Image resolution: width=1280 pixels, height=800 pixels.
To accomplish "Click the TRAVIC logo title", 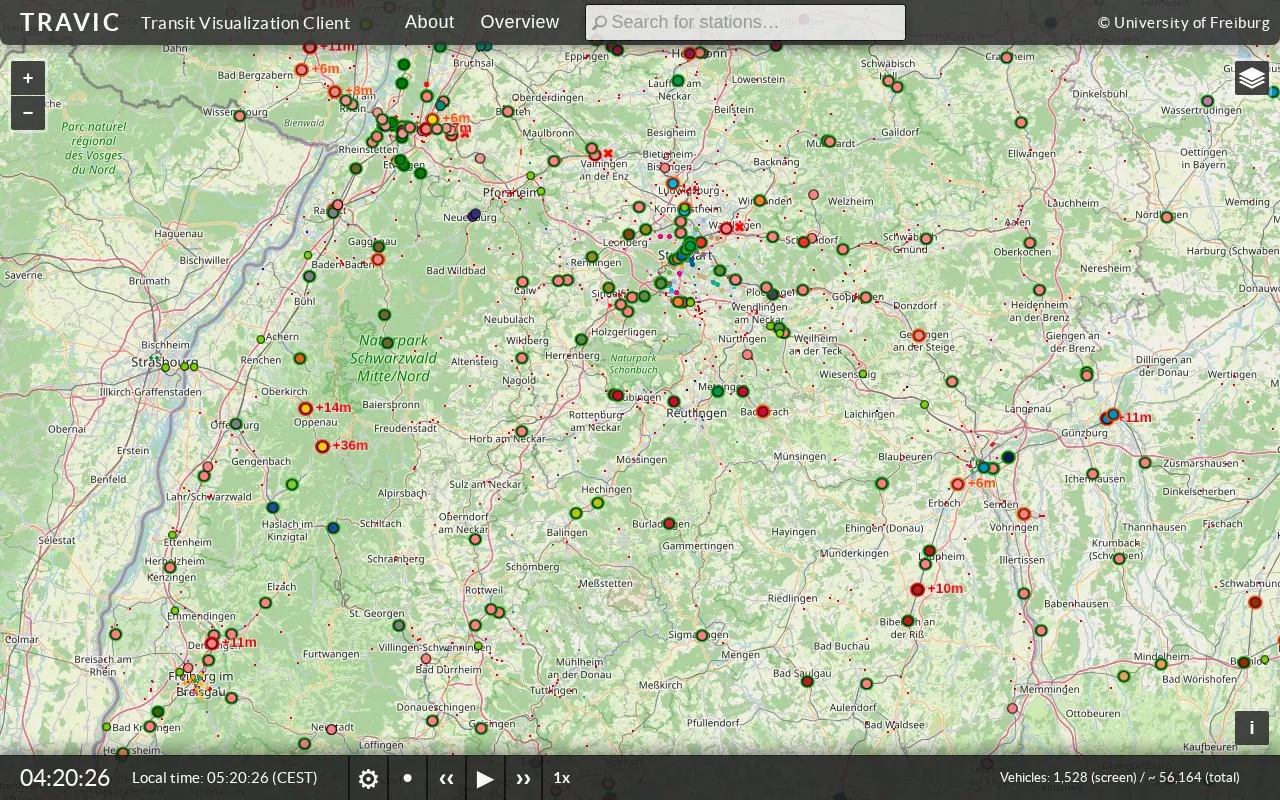I will 70,22.
